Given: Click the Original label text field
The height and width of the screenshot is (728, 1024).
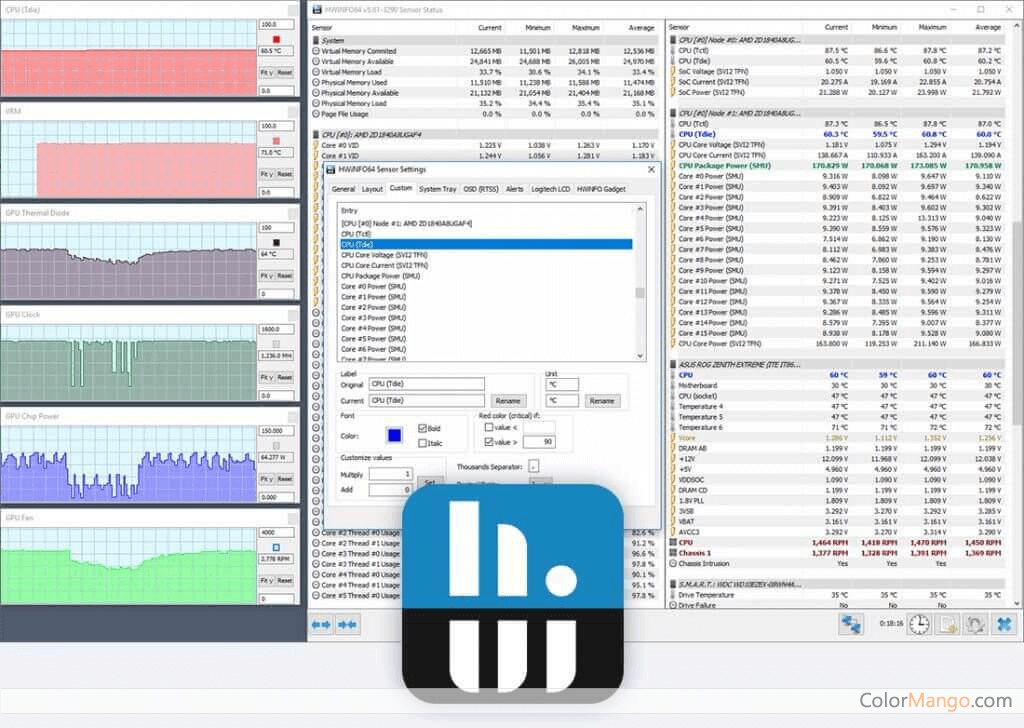Looking at the screenshot, I should pyautogui.click(x=426, y=384).
